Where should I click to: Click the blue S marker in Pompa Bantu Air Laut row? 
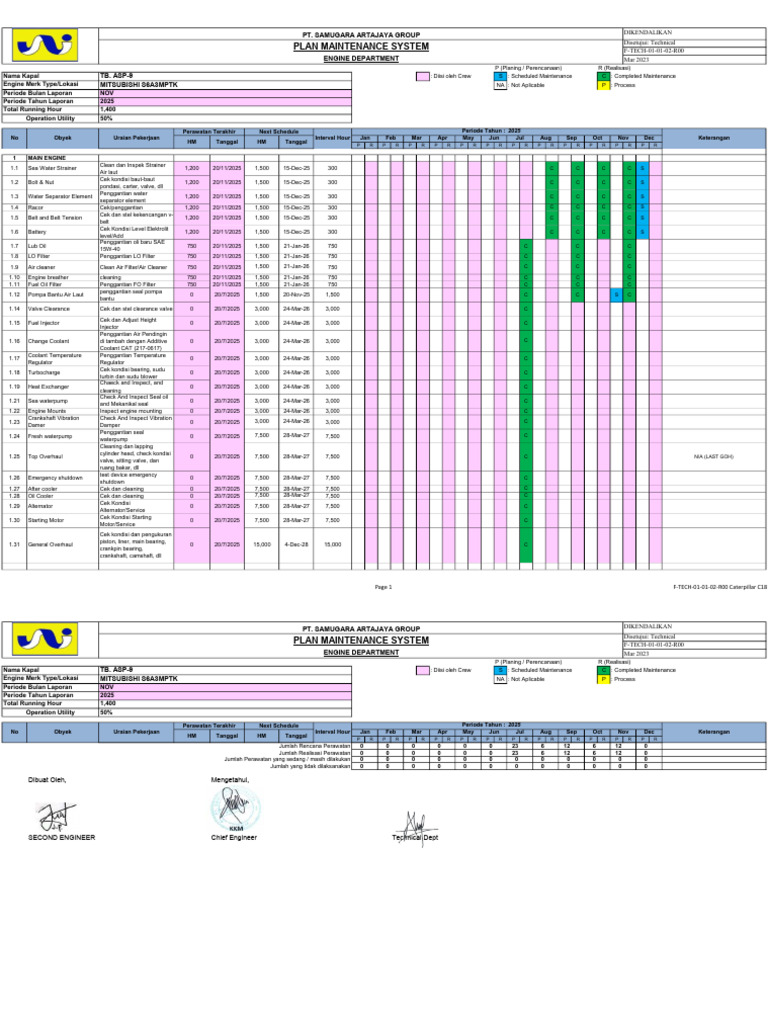pos(616,295)
